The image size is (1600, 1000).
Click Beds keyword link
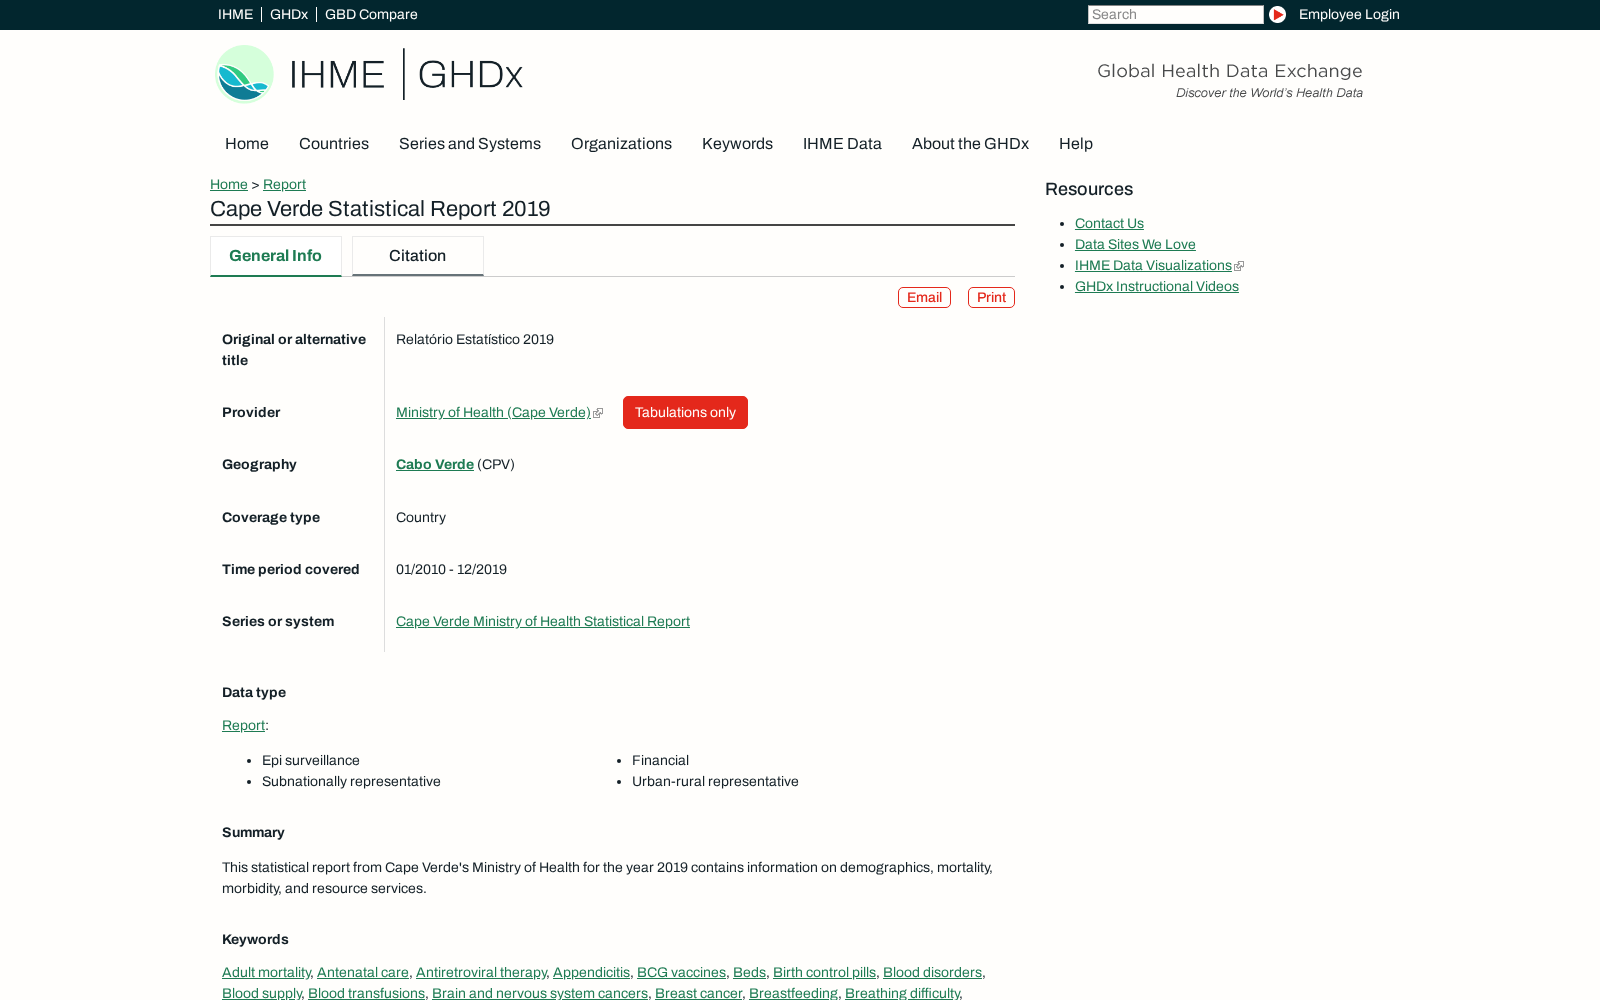pyautogui.click(x=749, y=972)
